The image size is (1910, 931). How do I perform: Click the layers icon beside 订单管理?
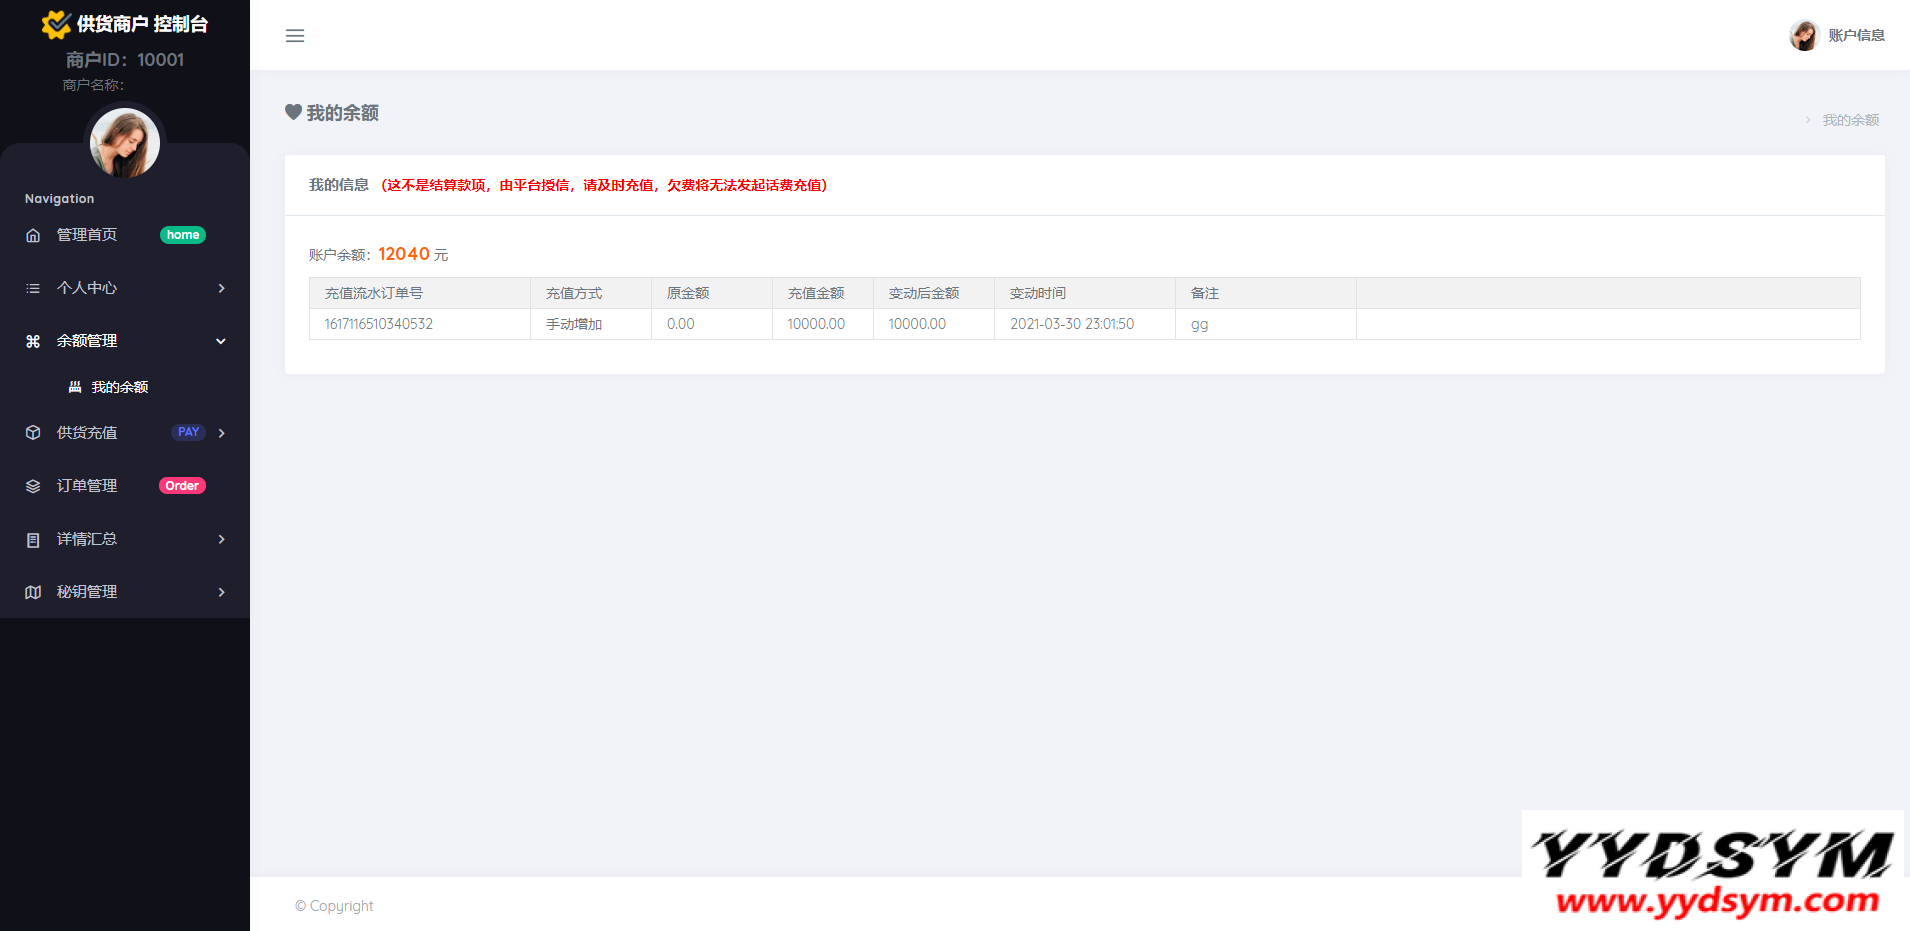(33, 486)
